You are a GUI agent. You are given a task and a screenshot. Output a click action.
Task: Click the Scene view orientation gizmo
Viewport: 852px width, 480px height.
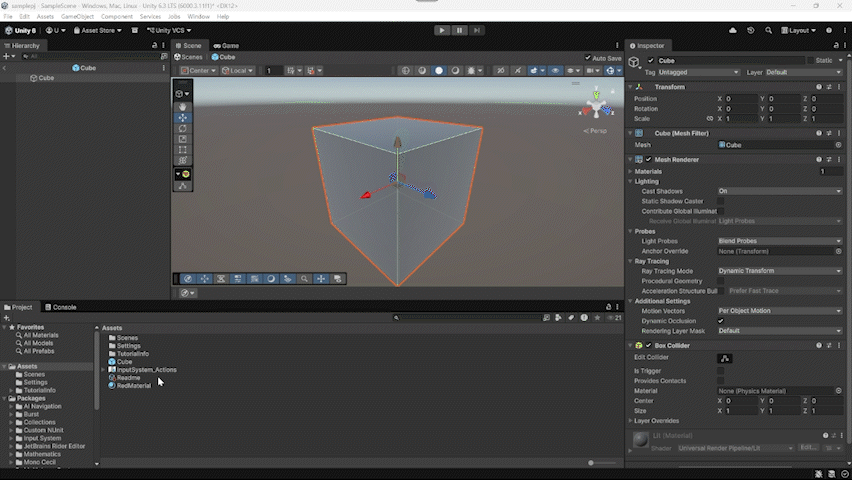click(x=597, y=104)
